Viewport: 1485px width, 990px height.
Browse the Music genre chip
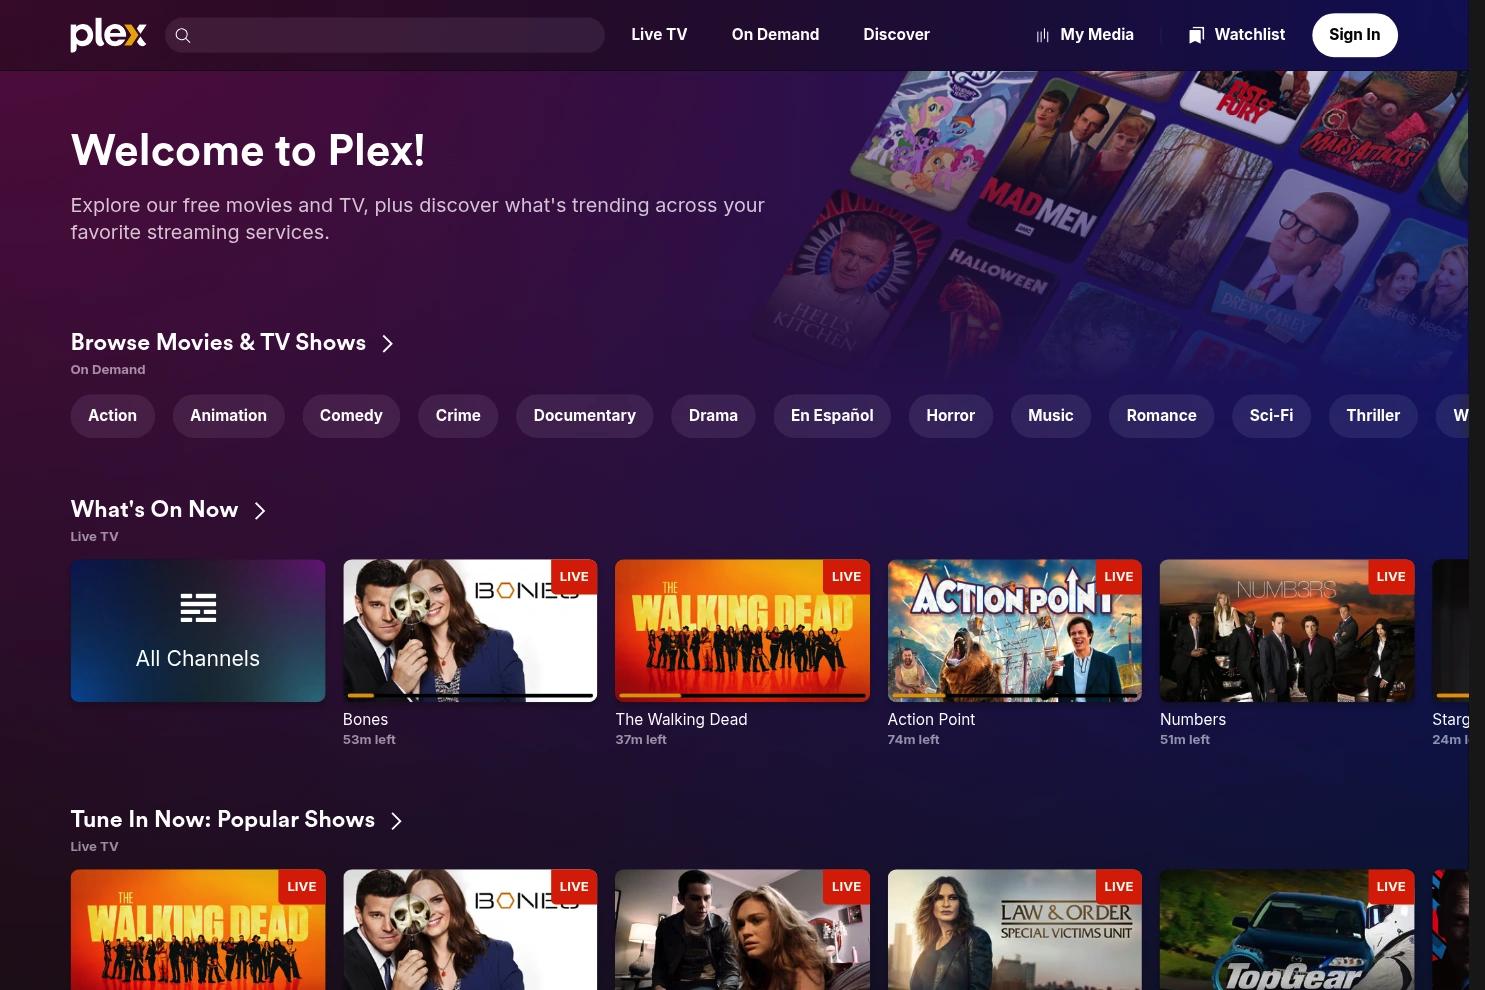[1051, 416]
